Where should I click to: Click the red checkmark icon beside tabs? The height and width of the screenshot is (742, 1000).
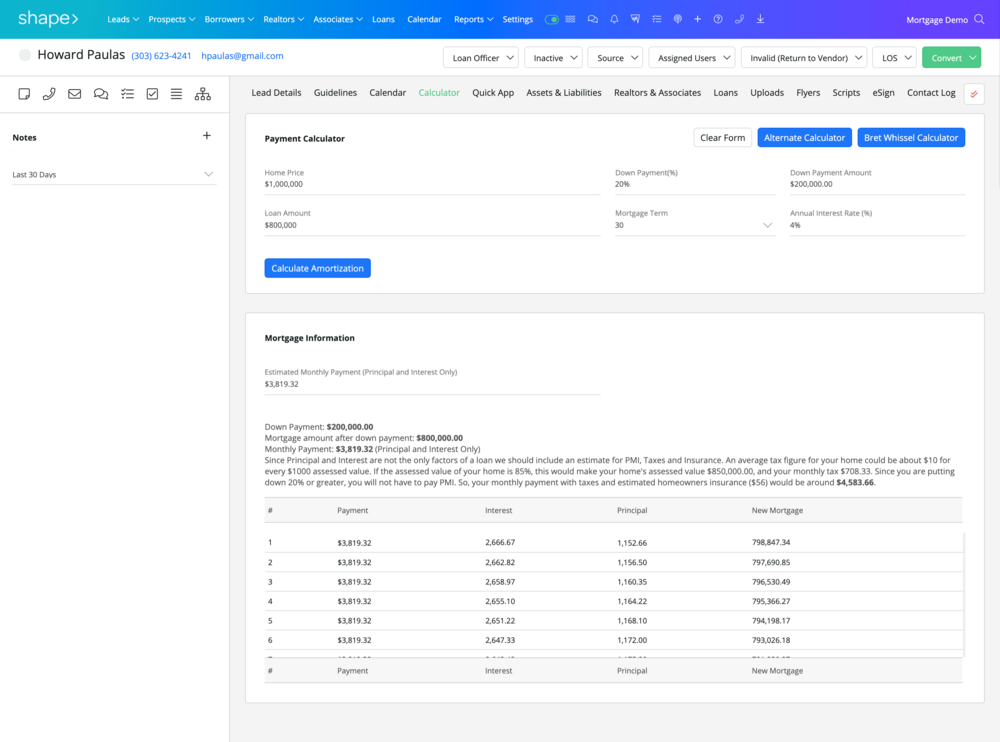tap(974, 94)
